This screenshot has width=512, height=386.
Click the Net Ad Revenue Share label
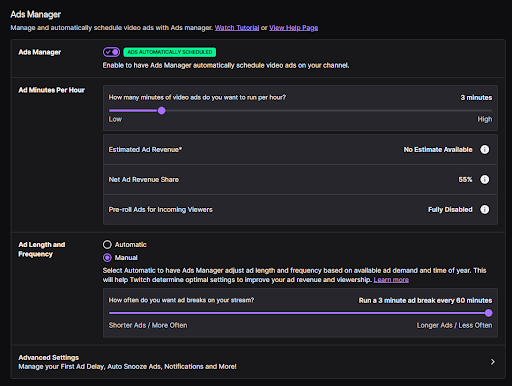[144, 179]
